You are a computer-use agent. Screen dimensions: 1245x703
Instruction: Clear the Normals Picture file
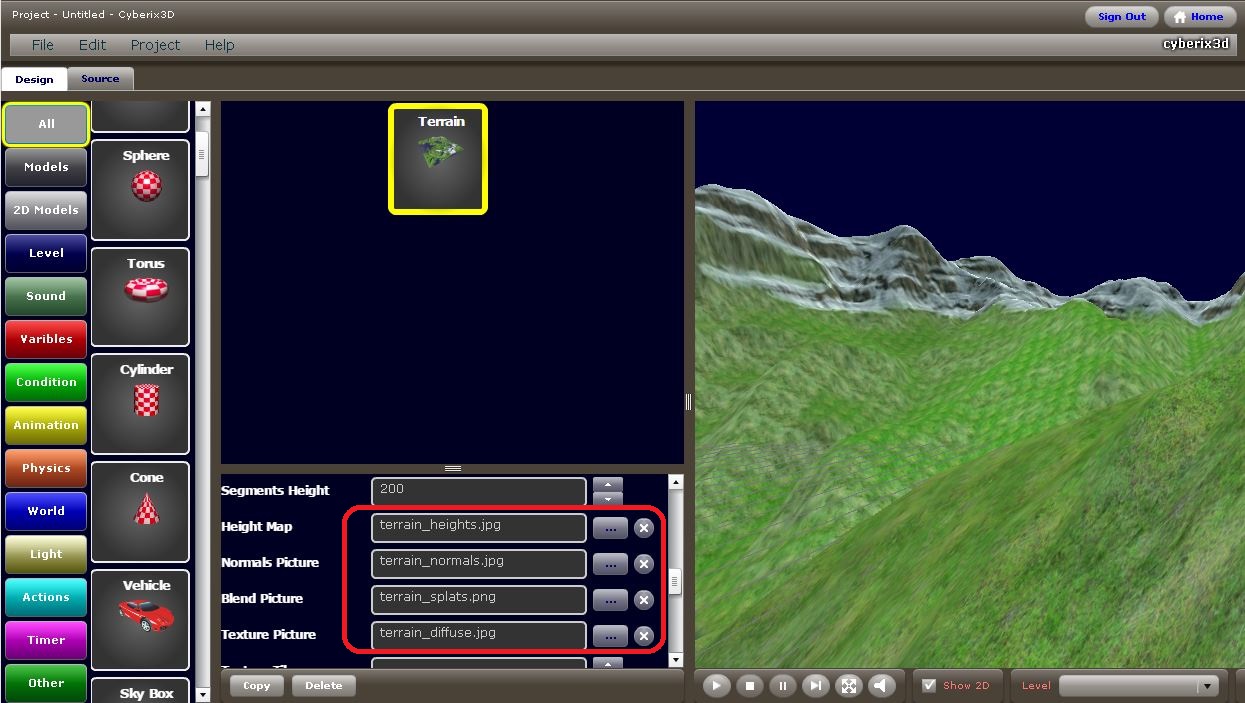(x=644, y=563)
